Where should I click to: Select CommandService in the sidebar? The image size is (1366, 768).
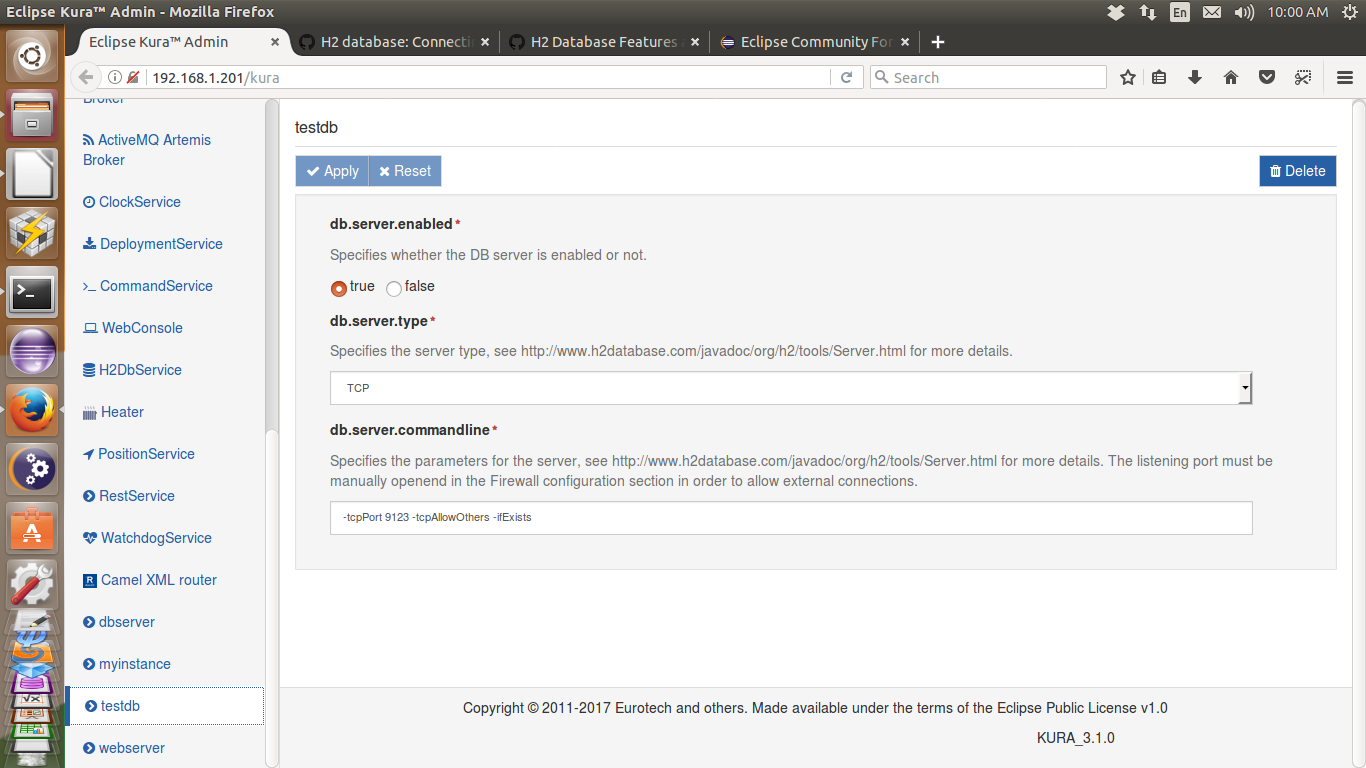point(147,286)
